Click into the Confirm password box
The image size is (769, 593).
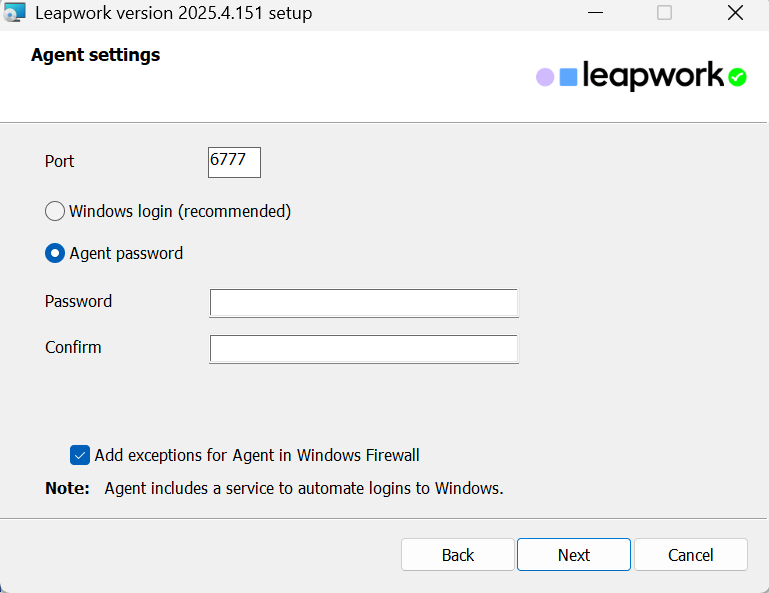pos(363,349)
